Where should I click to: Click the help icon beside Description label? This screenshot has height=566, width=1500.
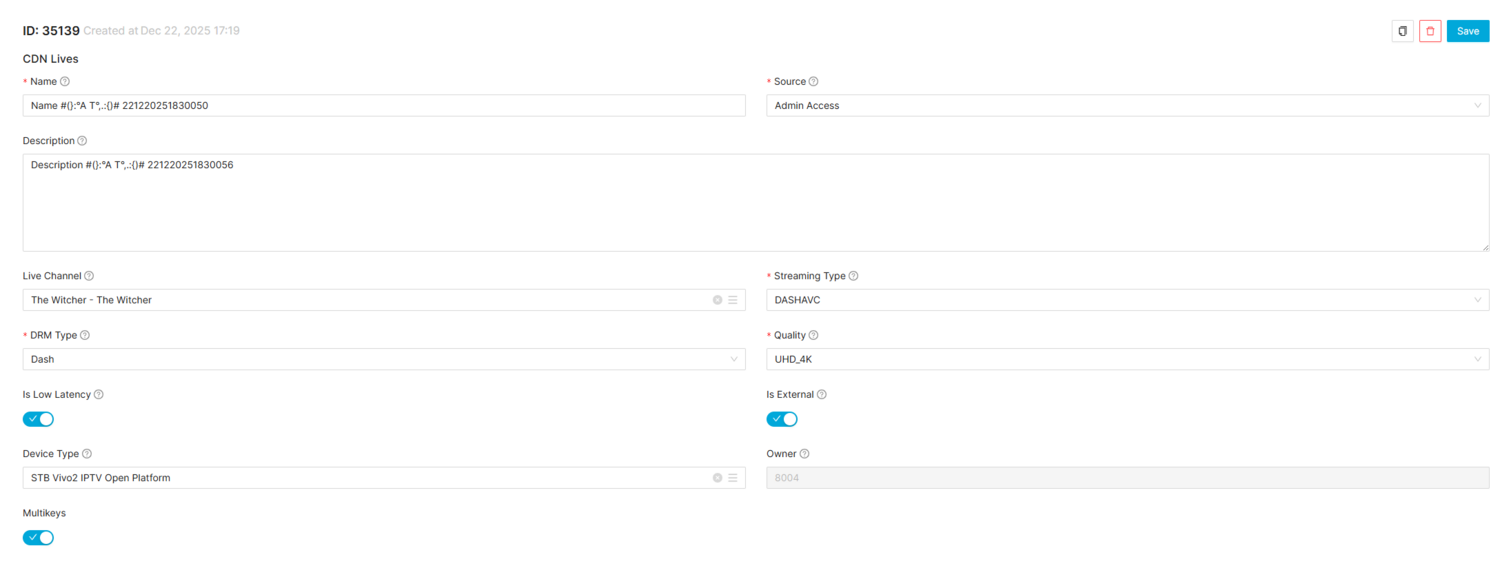pyautogui.click(x=82, y=141)
